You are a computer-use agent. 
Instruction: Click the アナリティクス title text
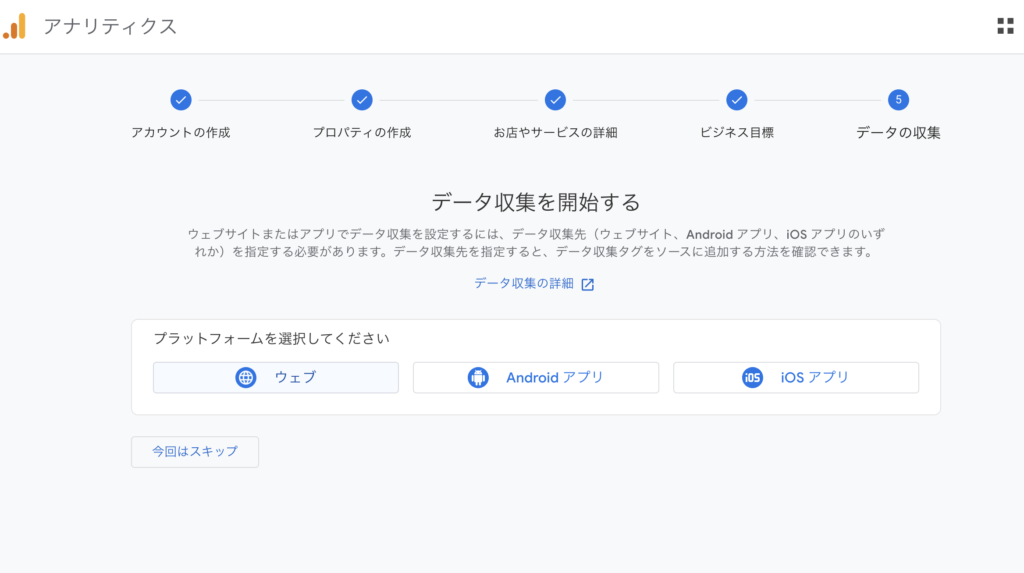110,26
